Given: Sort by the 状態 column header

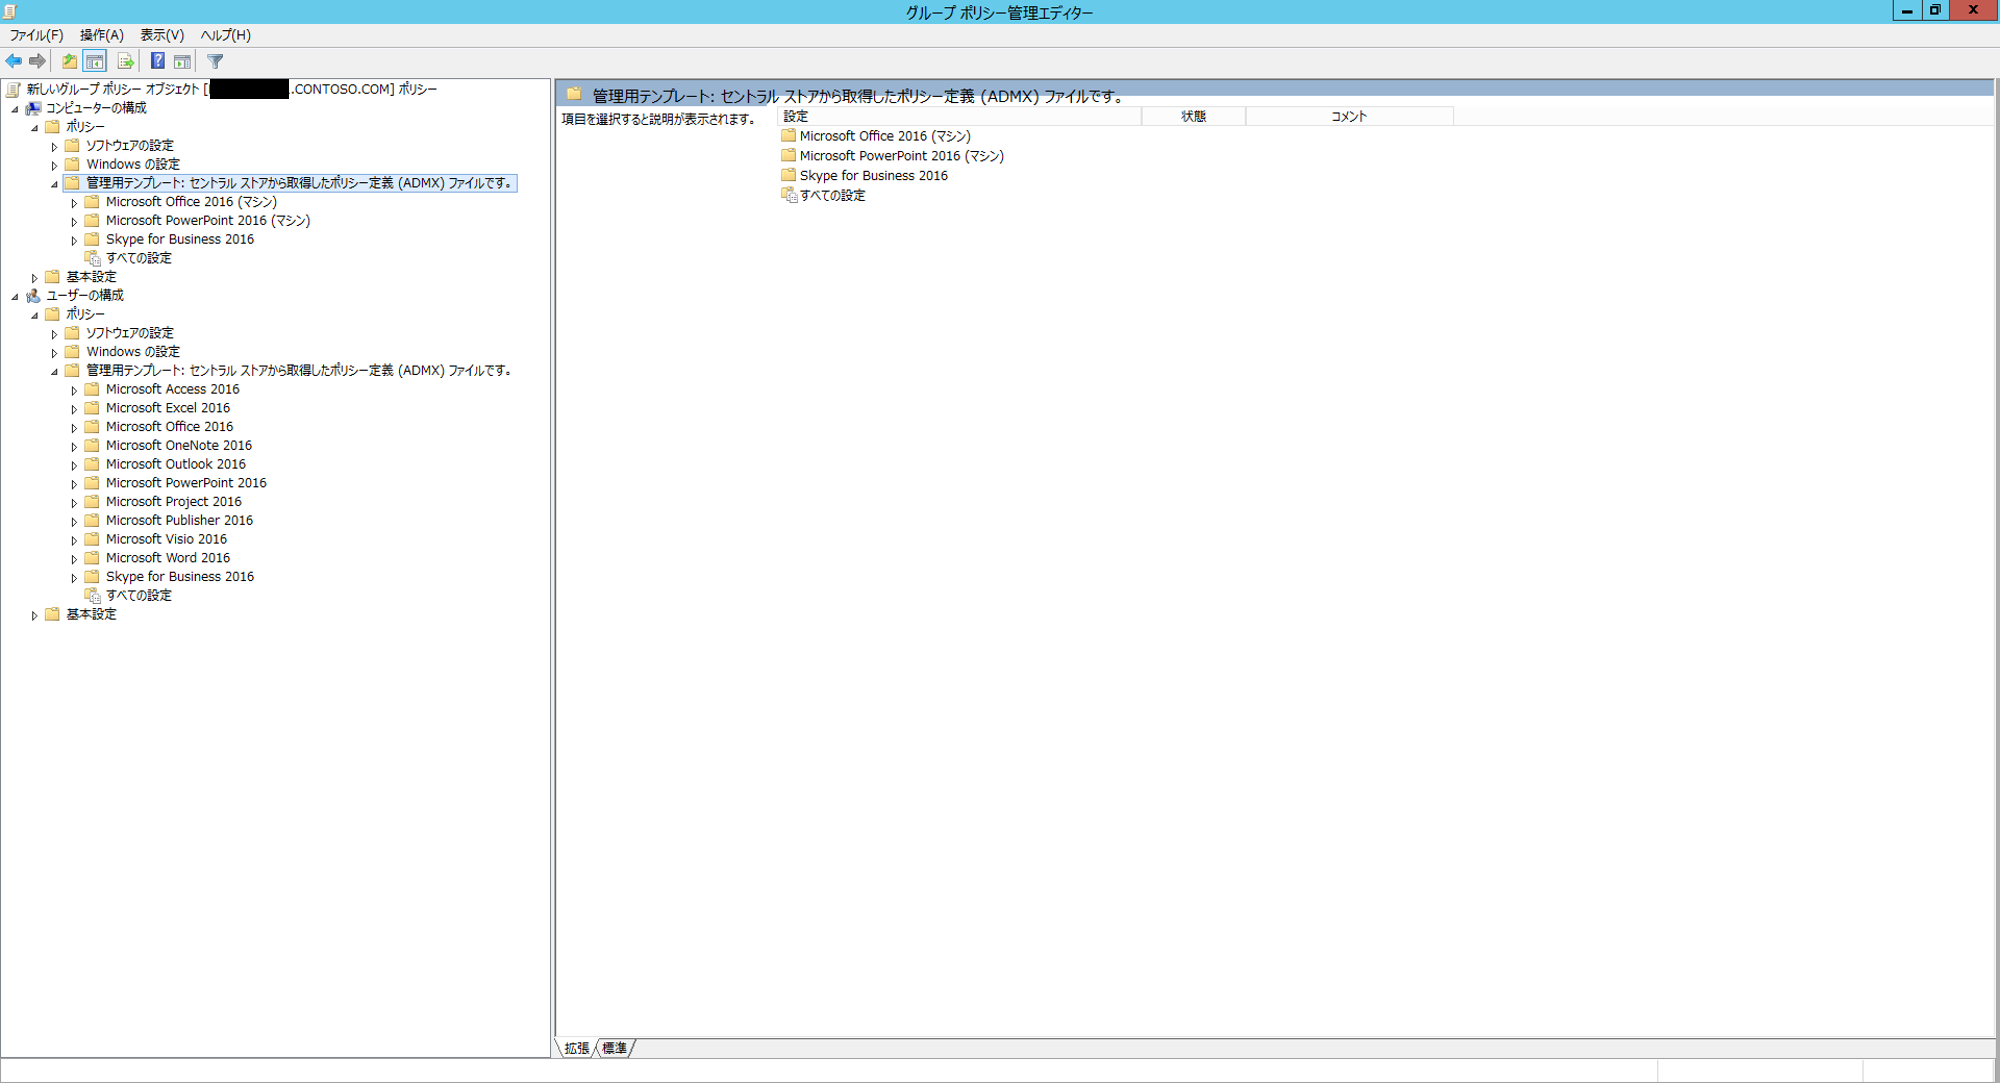Looking at the screenshot, I should pos(1193,117).
